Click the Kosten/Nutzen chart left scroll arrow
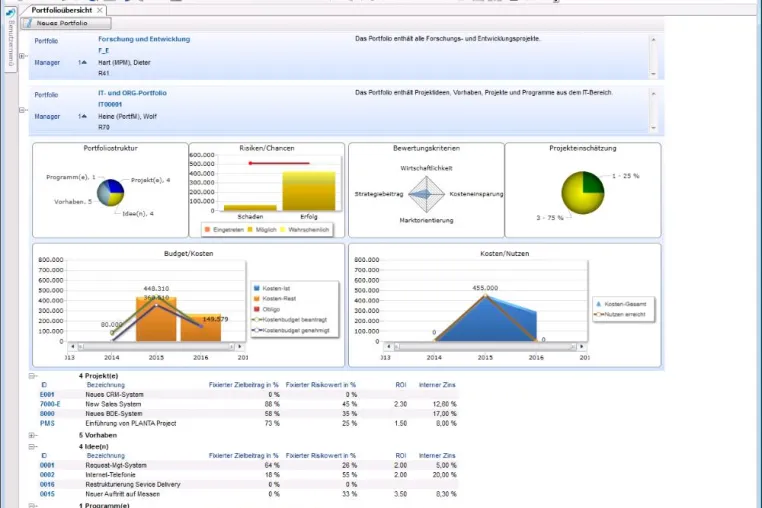The height and width of the screenshot is (508, 762). point(389,347)
